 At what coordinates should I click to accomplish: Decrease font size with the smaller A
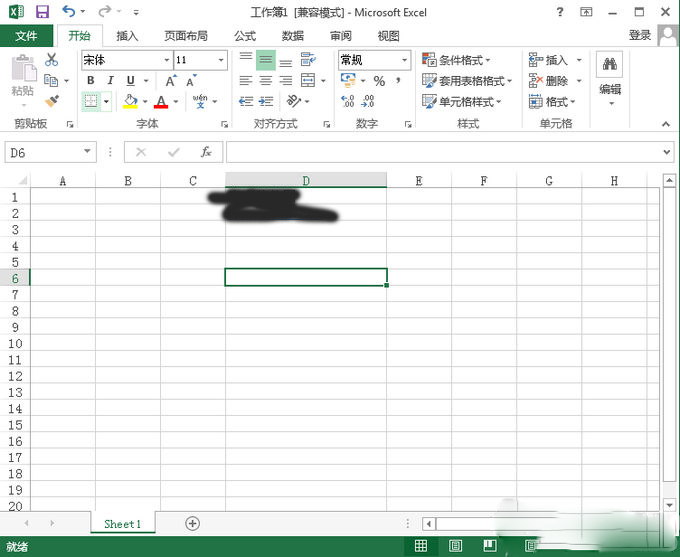coord(191,81)
